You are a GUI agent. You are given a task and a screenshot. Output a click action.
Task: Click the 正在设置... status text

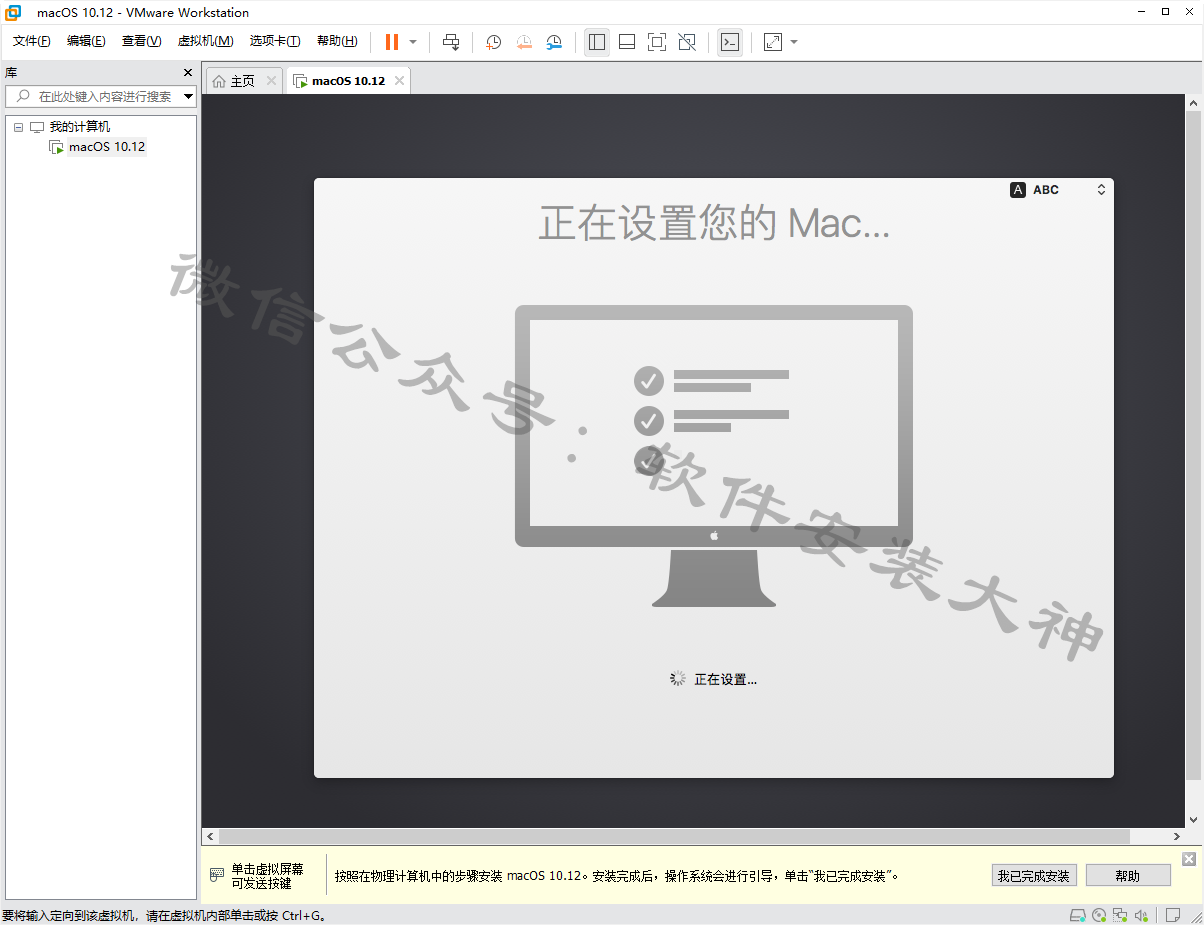(725, 680)
